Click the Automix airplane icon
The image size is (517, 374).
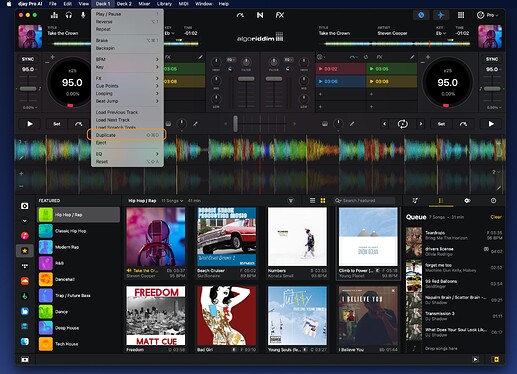[441, 15]
